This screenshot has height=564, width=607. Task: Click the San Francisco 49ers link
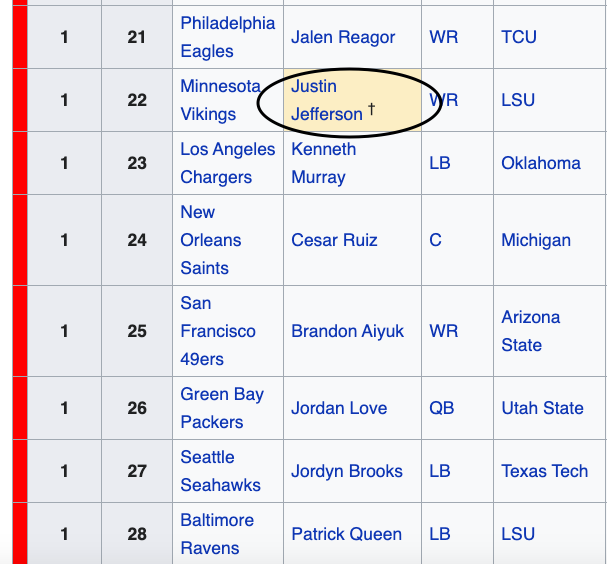tap(217, 331)
